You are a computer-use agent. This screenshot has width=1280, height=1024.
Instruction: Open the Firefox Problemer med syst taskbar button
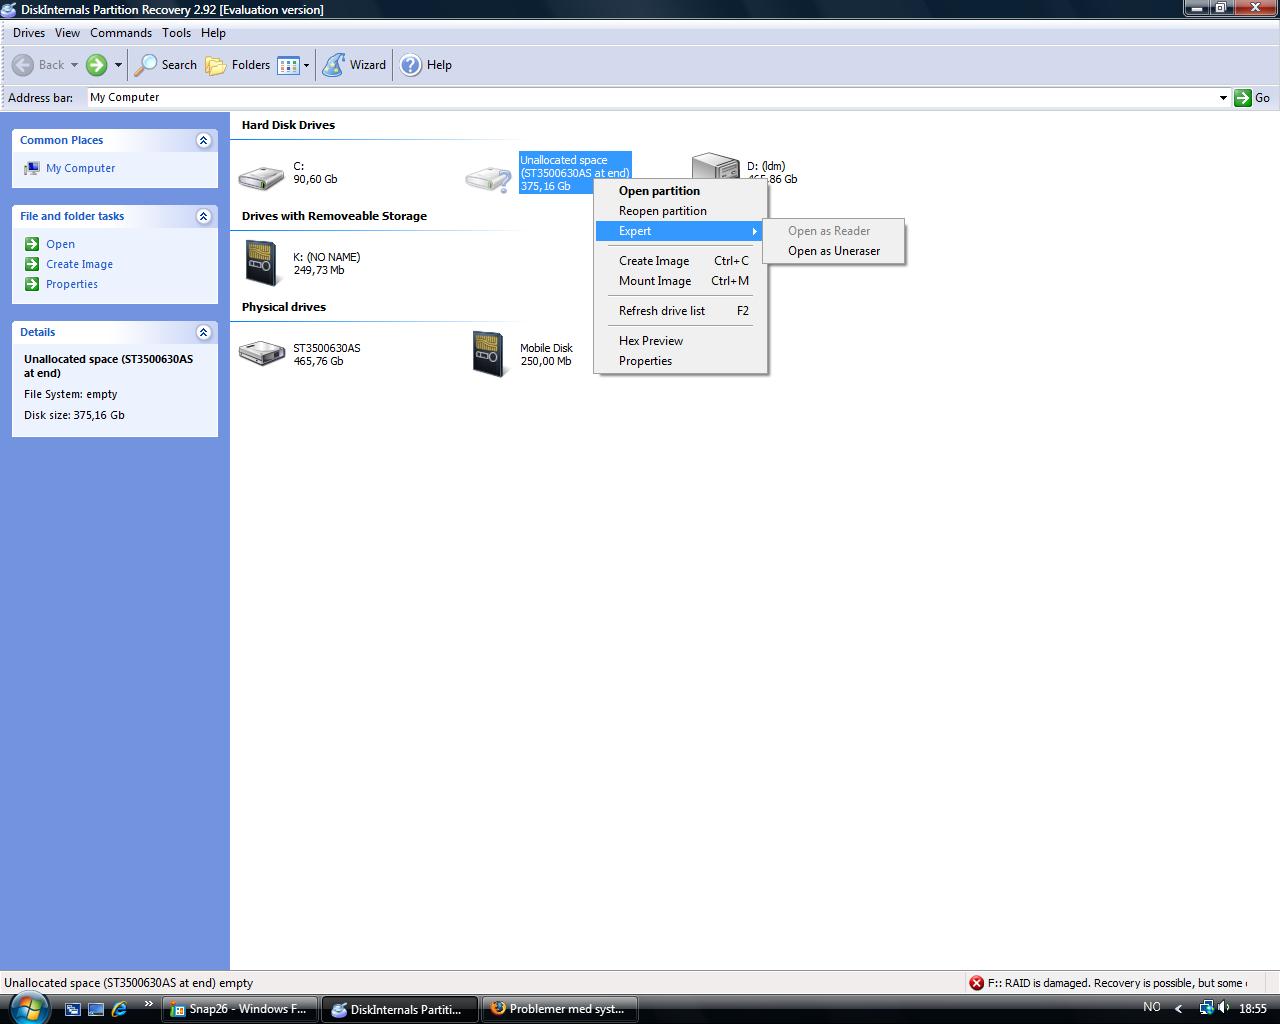pyautogui.click(x=560, y=1009)
